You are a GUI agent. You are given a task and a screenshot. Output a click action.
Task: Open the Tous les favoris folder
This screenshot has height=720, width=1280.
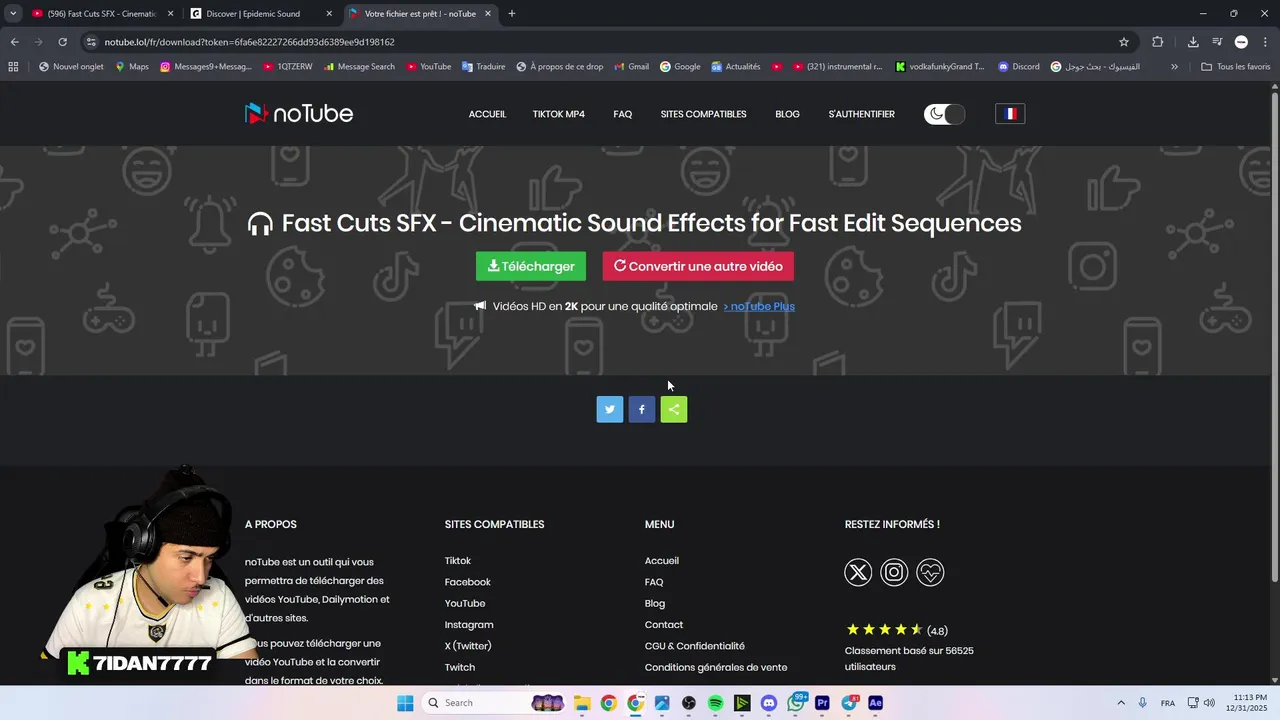coord(1236,67)
